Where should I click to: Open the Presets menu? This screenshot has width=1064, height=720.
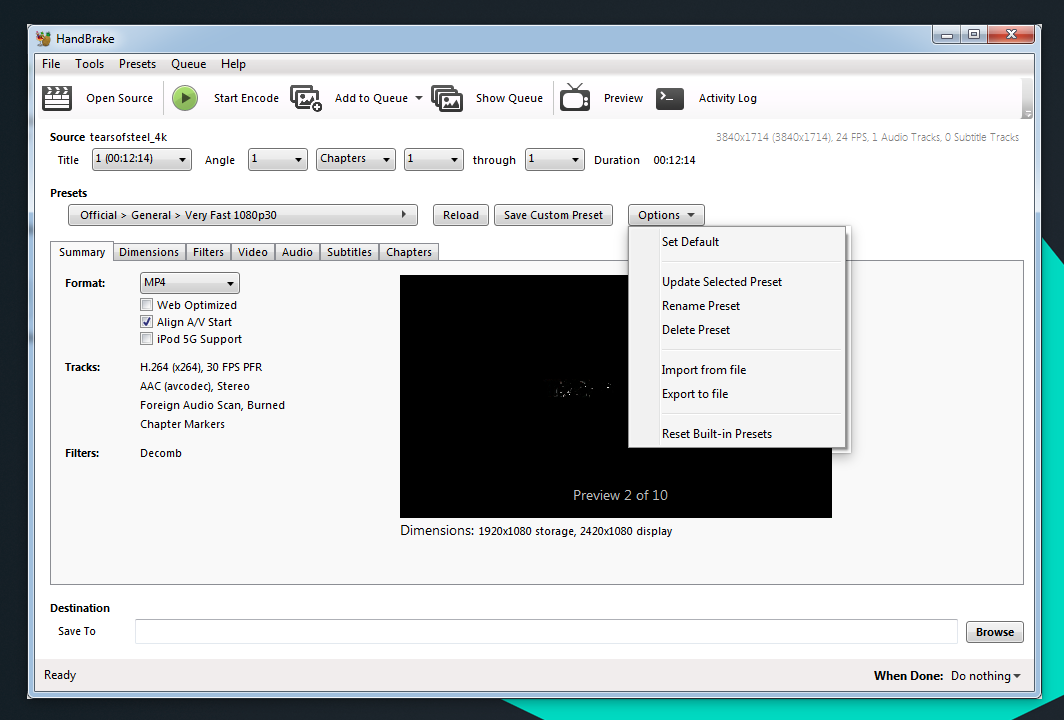point(137,64)
